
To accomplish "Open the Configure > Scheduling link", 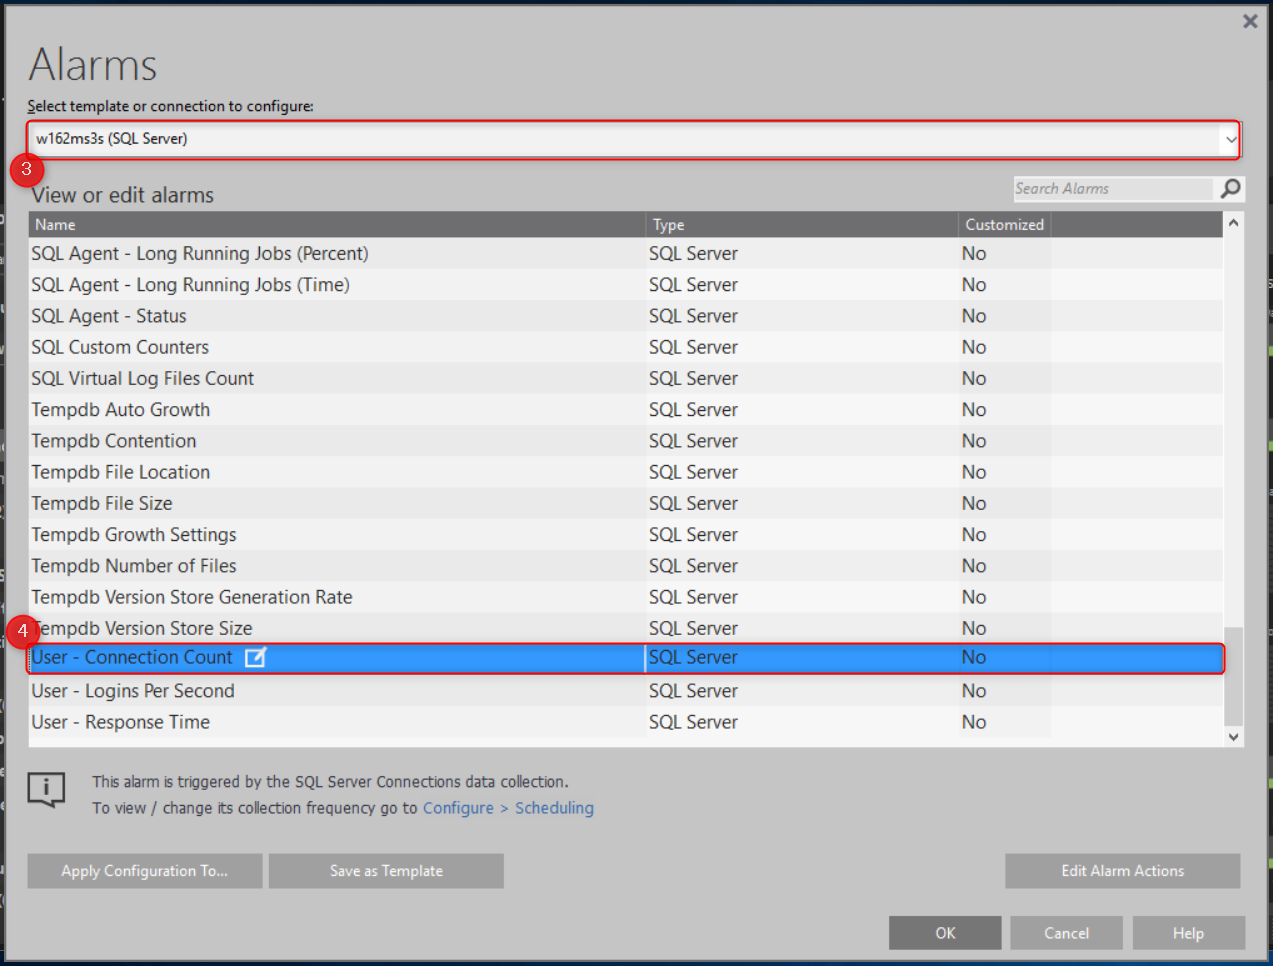I will click(x=508, y=808).
